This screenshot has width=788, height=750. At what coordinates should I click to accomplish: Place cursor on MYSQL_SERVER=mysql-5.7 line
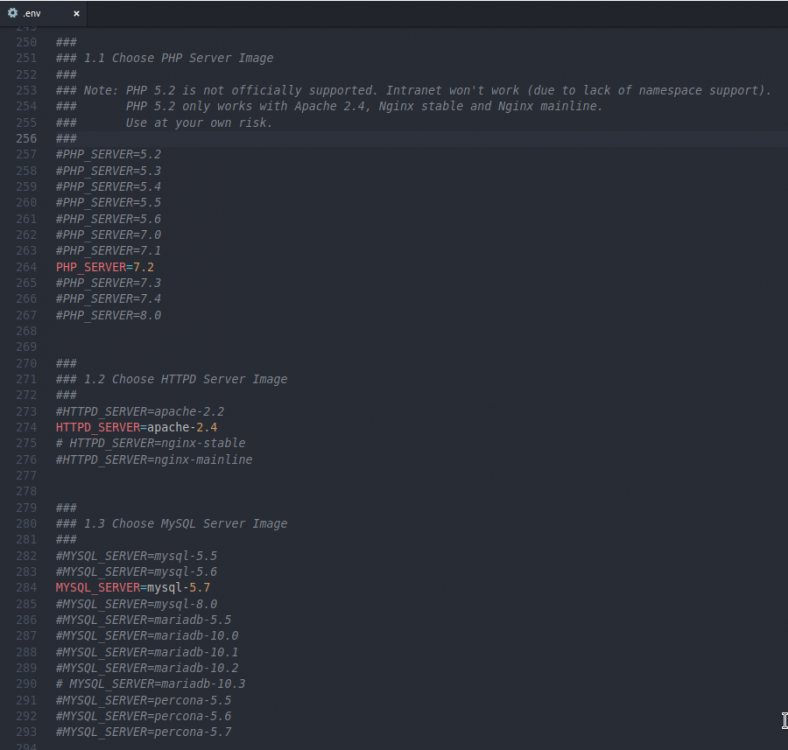pyautogui.click(x=133, y=588)
